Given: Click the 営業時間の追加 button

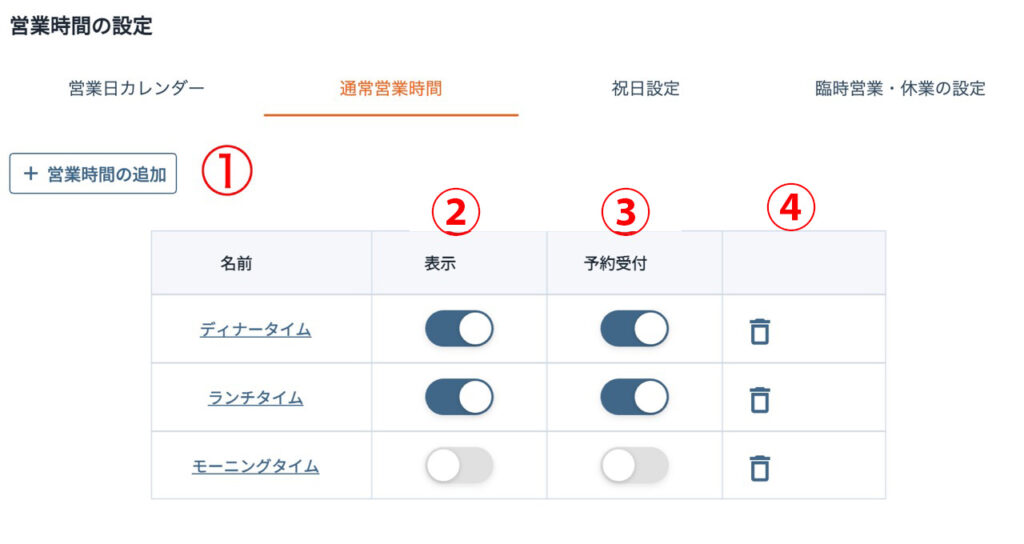Looking at the screenshot, I should coord(93,174).
